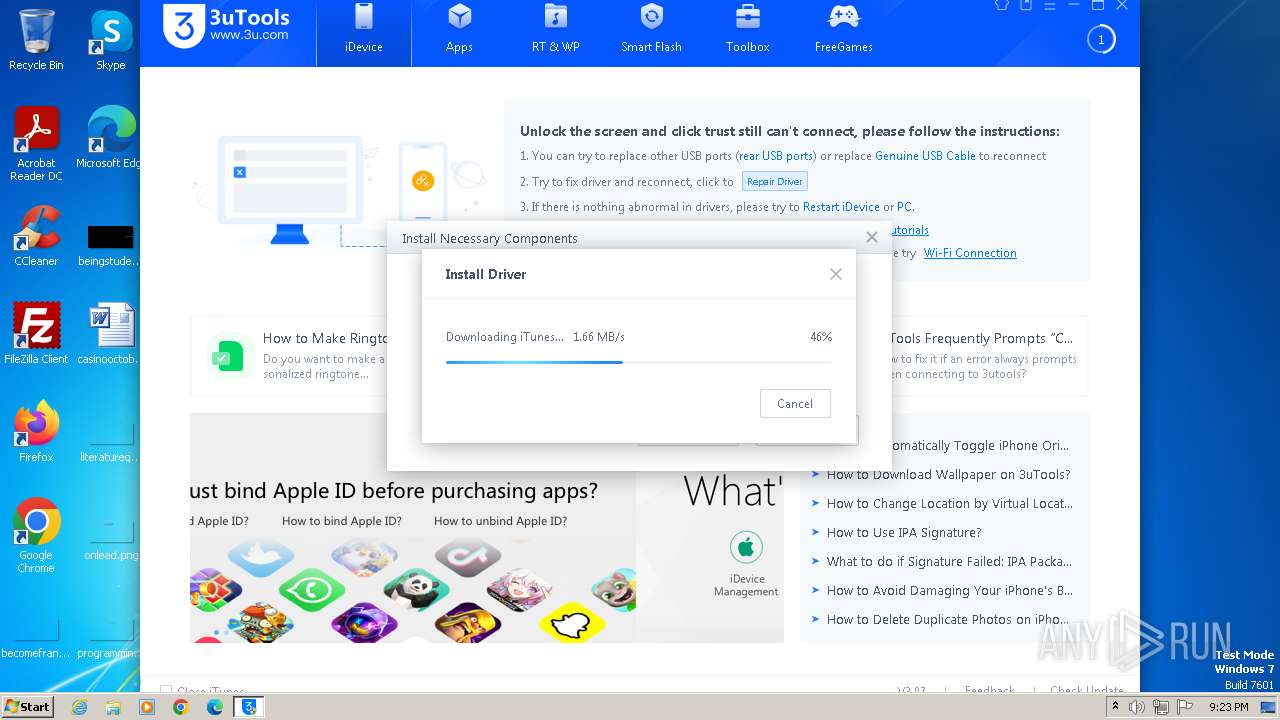This screenshot has width=1280, height=720.
Task: Click the taskbar clock 9:23 PM
Action: 1228,707
